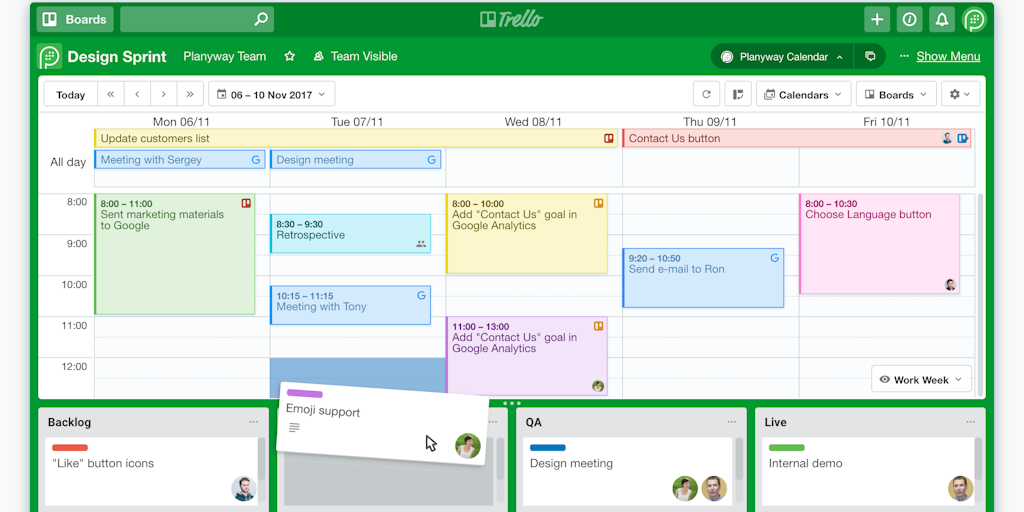Jump back with double-left arrows
This screenshot has height=512, width=1024.
click(x=110, y=95)
